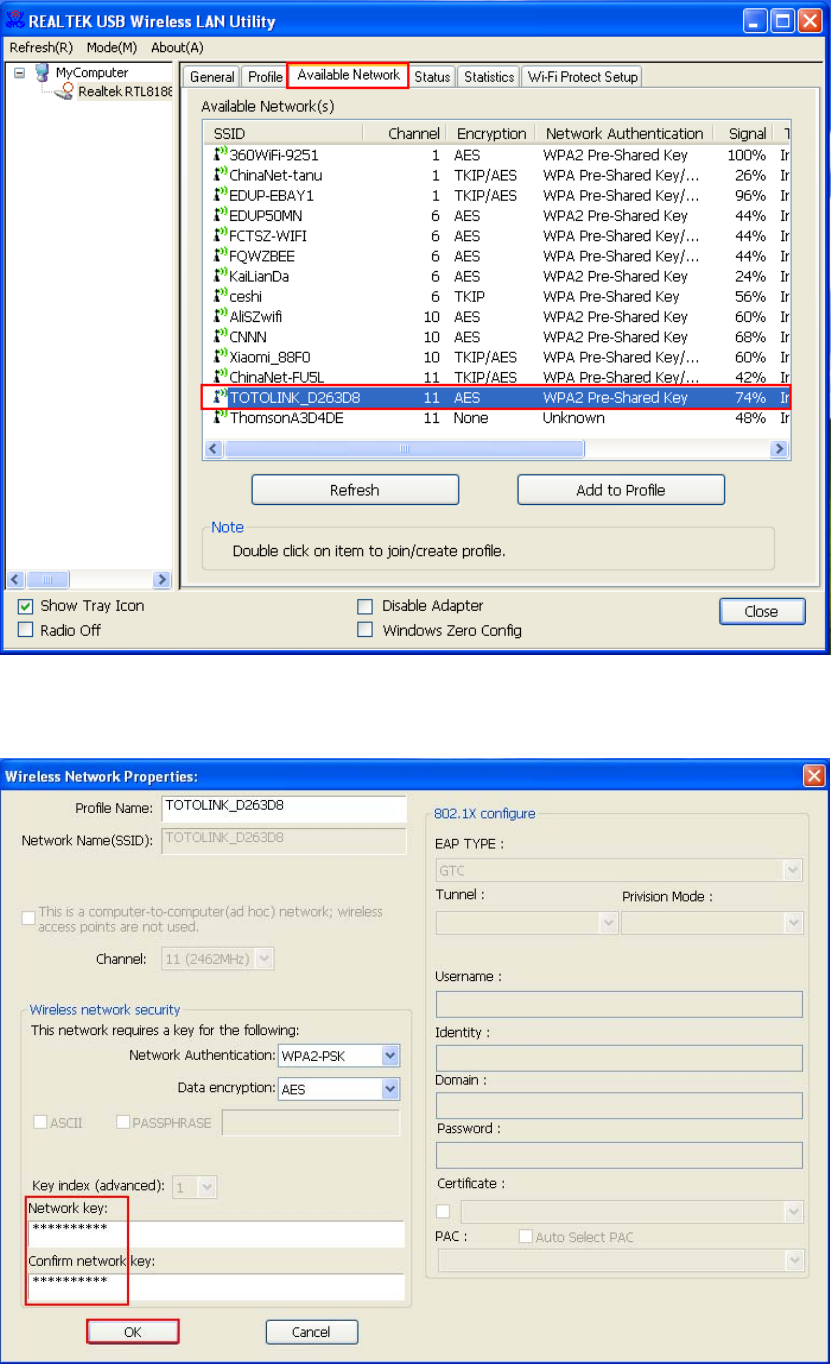Image resolution: width=831 pixels, height=1364 pixels.
Task: Click the signal icon beside EDUP50MN
Action: click(221, 215)
